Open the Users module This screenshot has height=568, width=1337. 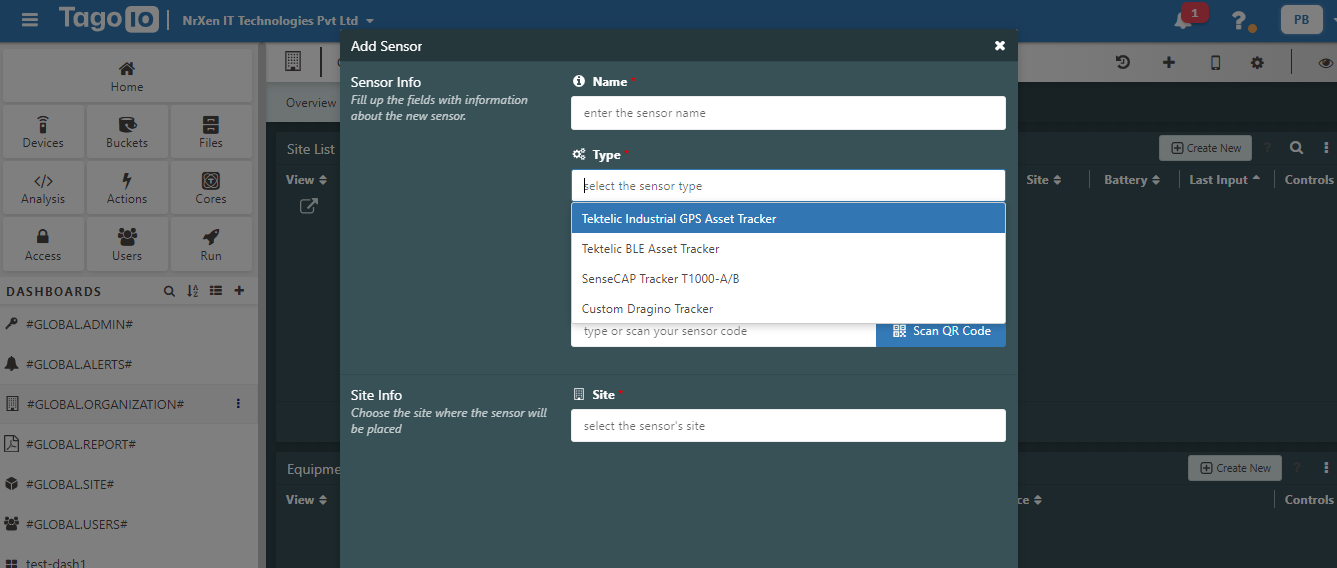(127, 245)
